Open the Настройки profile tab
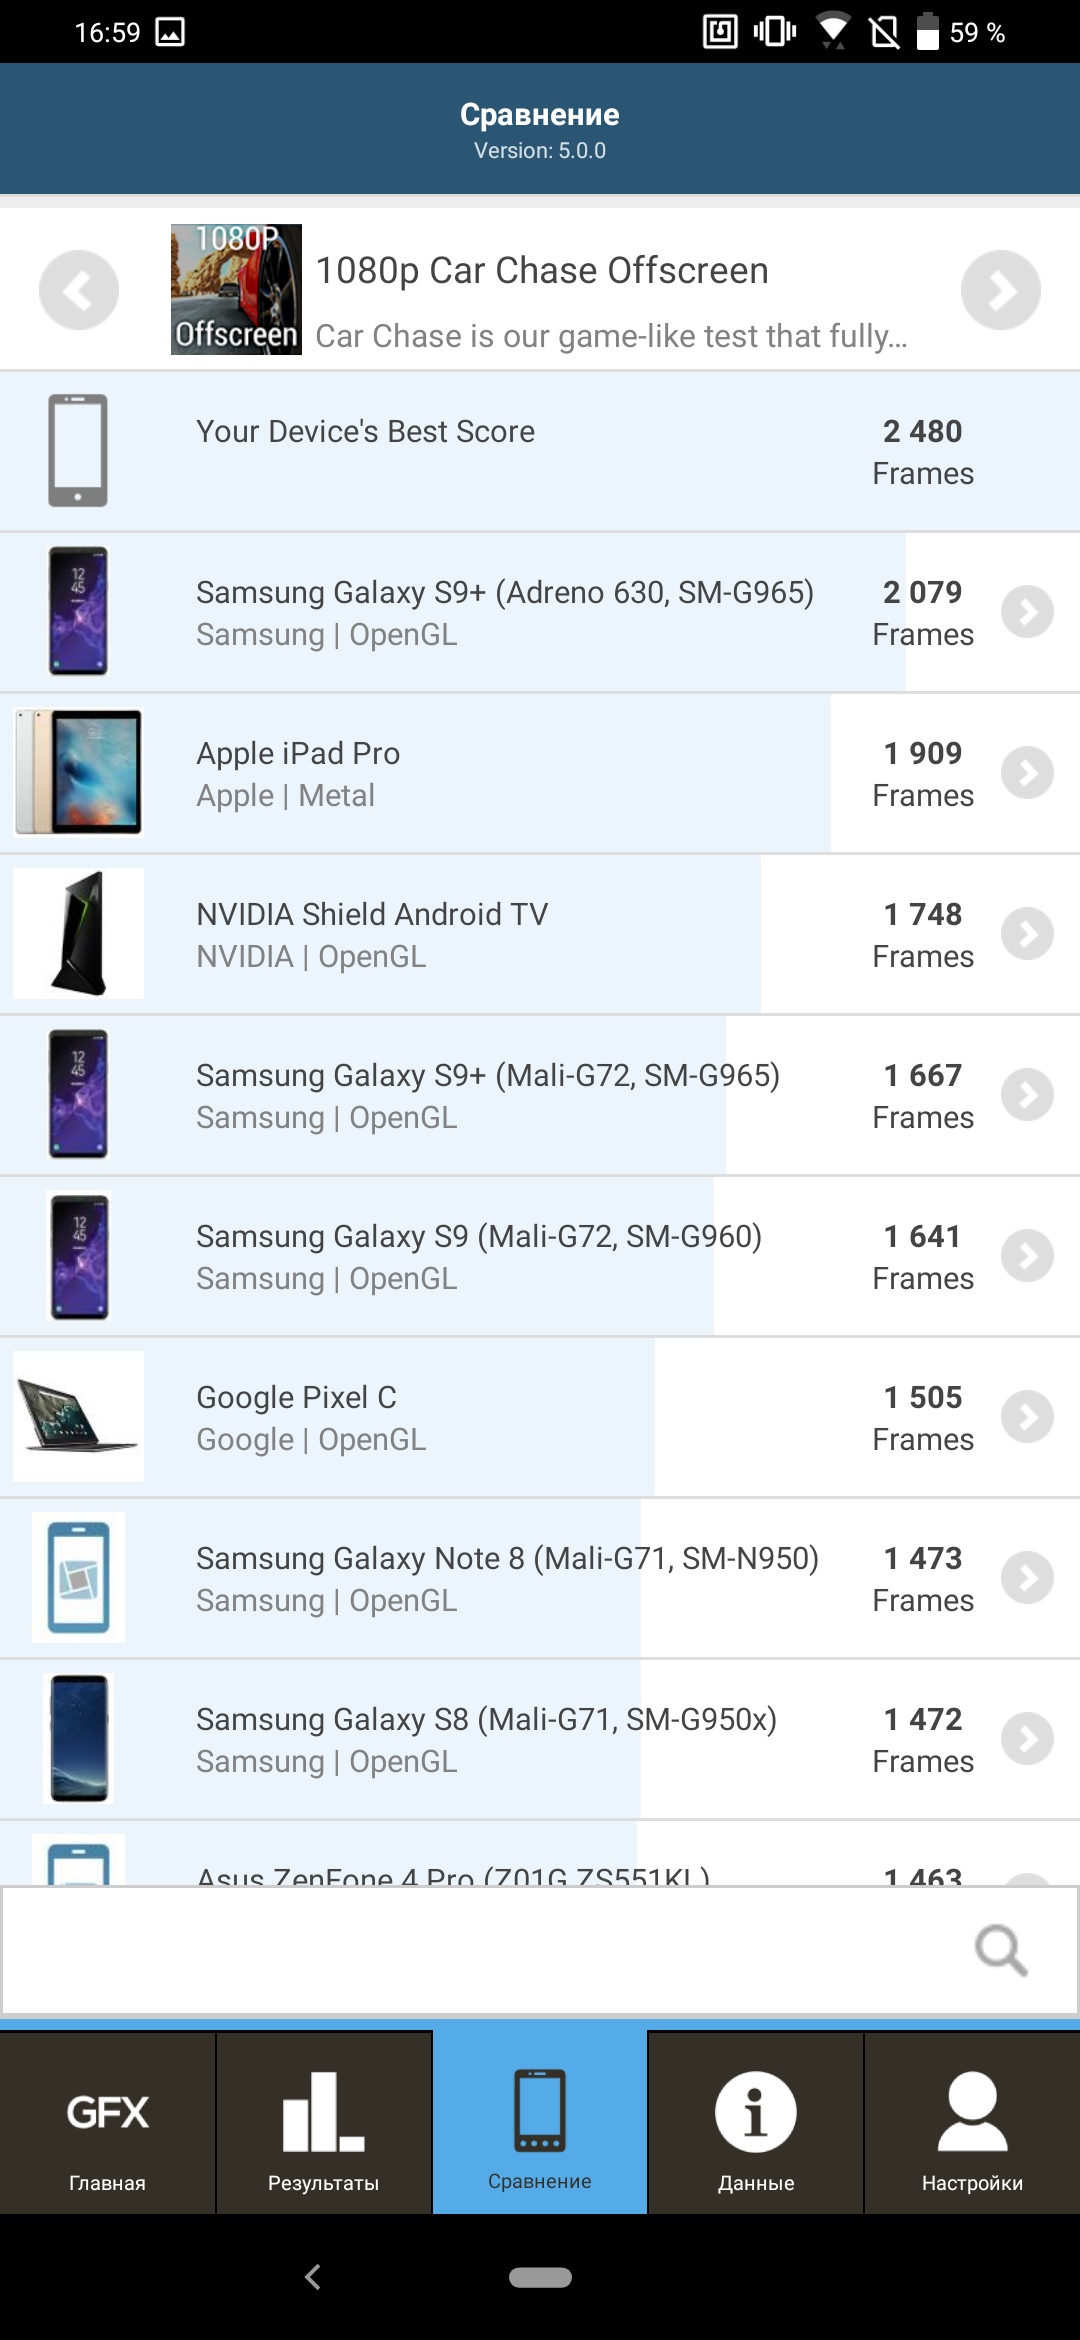Screen dimensions: 1080x2340 pyautogui.click(x=972, y=2124)
